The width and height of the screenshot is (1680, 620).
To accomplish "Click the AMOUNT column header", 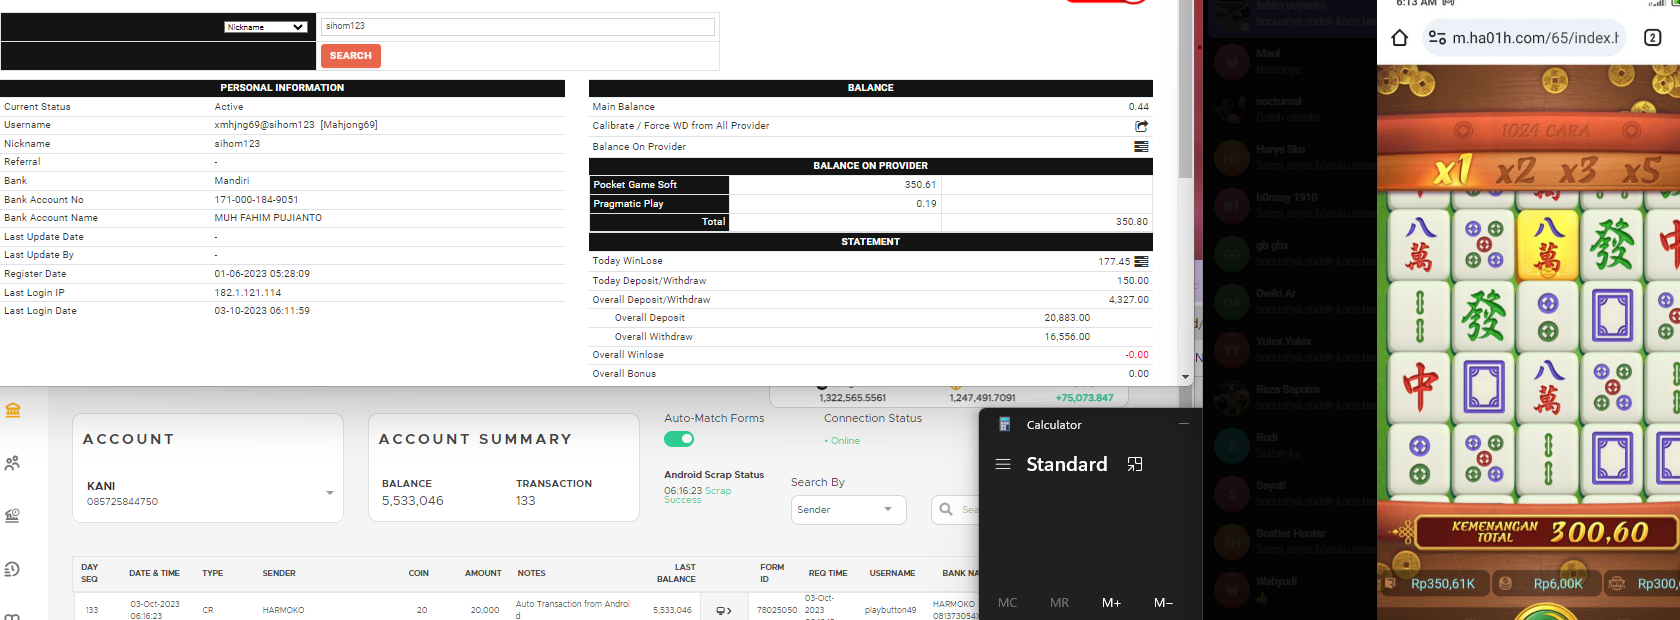I will pyautogui.click(x=483, y=573).
